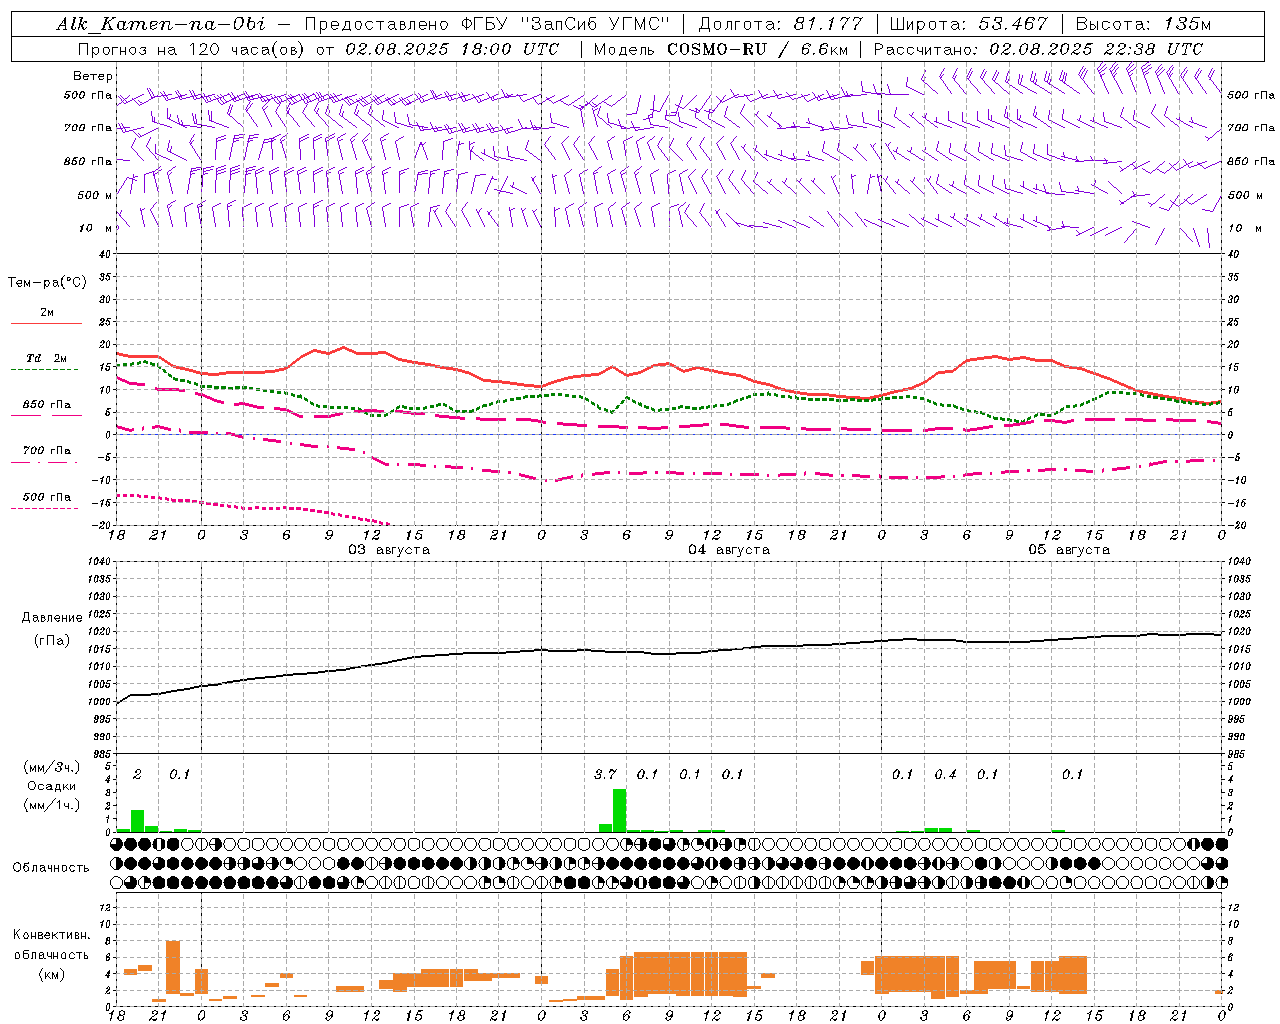Click the tallest green precipitation bar
Image resolution: width=1280 pixels, height=1024 pixels.
click(619, 810)
